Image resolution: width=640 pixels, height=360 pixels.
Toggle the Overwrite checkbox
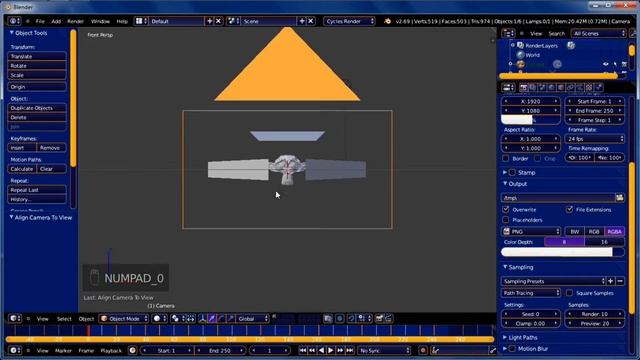(506, 209)
